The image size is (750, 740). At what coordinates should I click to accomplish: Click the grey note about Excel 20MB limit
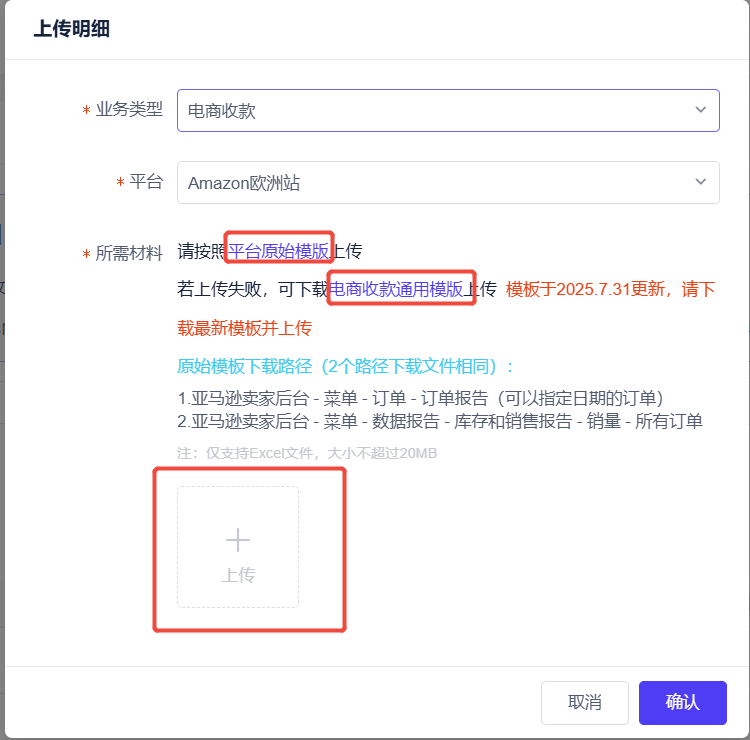307,453
